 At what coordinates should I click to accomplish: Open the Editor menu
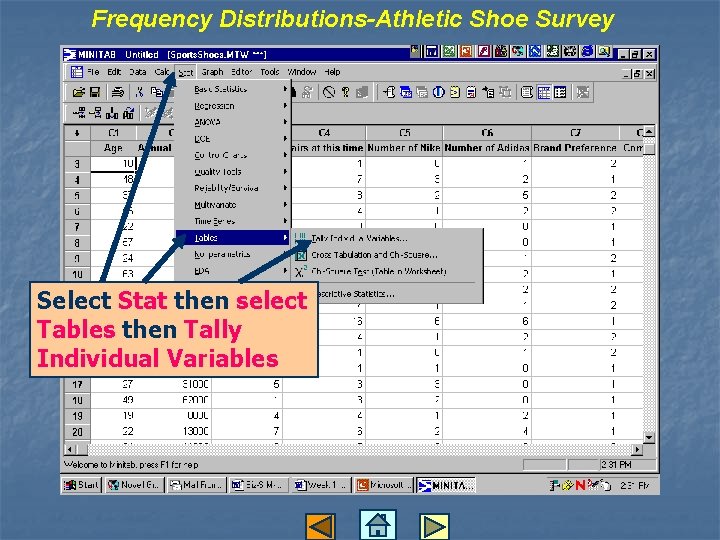click(241, 72)
